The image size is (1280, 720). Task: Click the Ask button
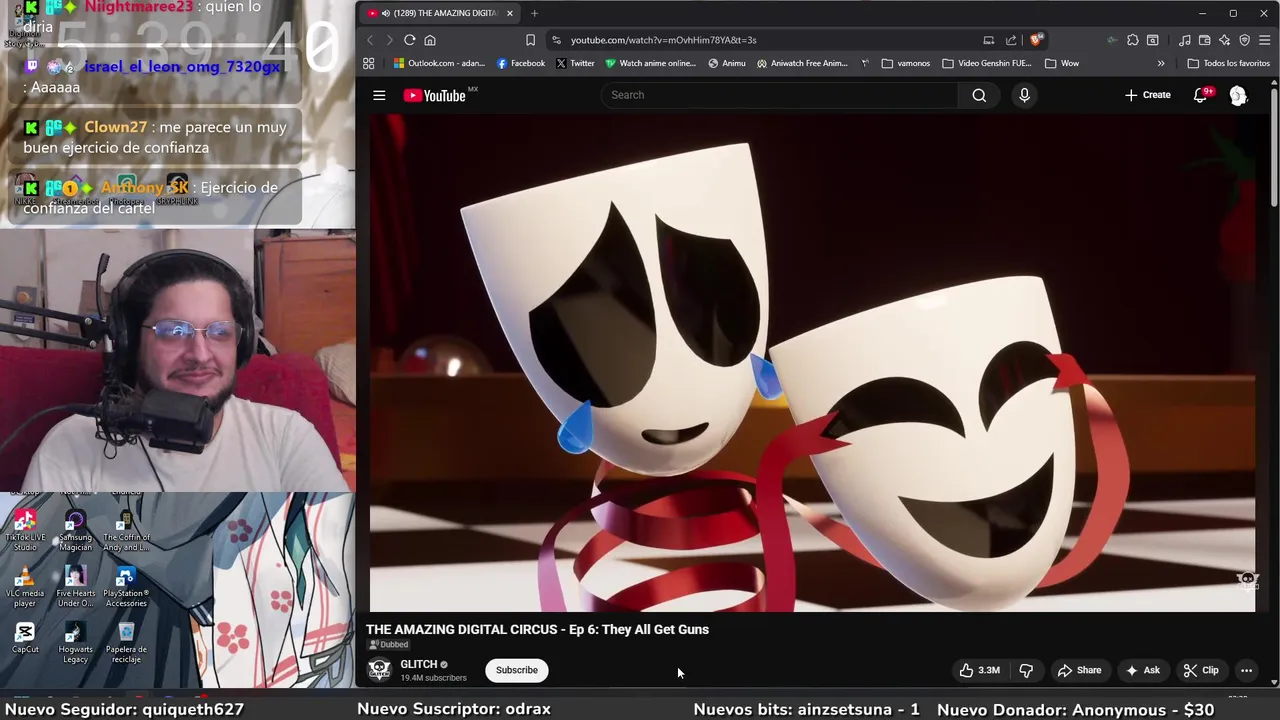tap(1143, 670)
